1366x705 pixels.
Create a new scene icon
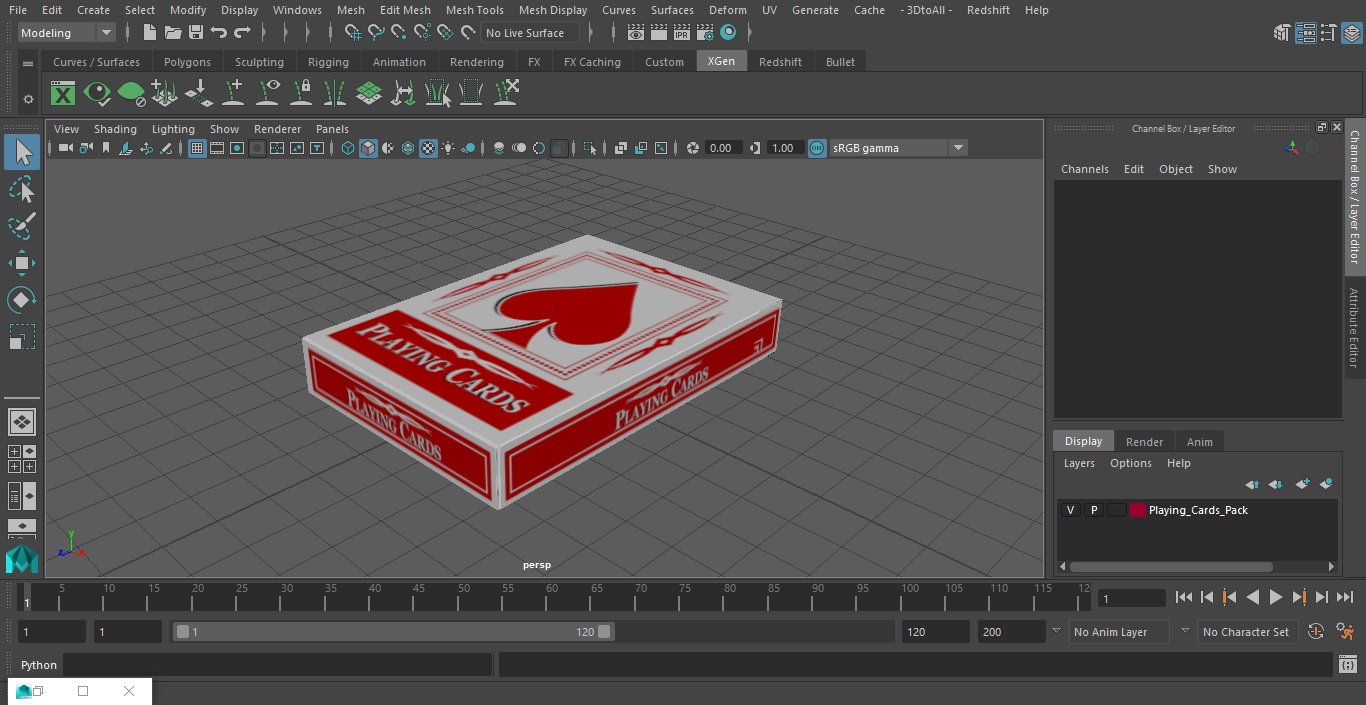tap(149, 33)
